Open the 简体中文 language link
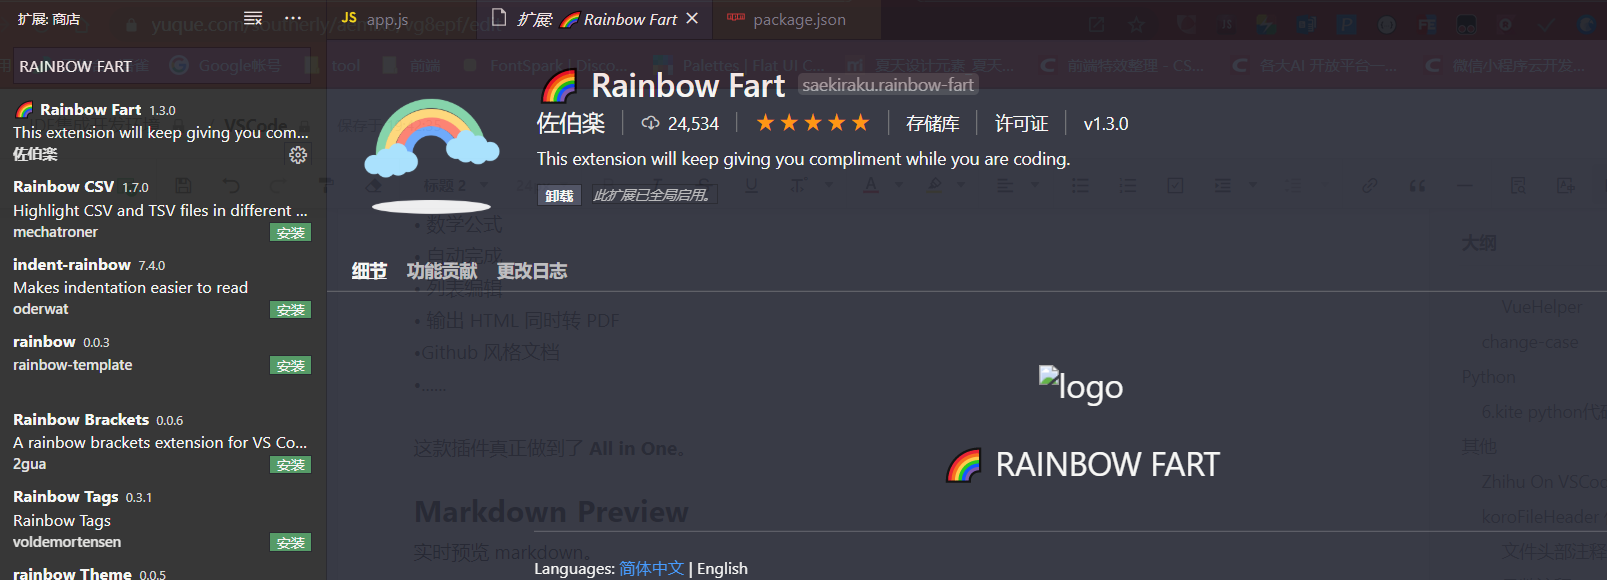This screenshot has width=1607, height=580. pyautogui.click(x=652, y=568)
